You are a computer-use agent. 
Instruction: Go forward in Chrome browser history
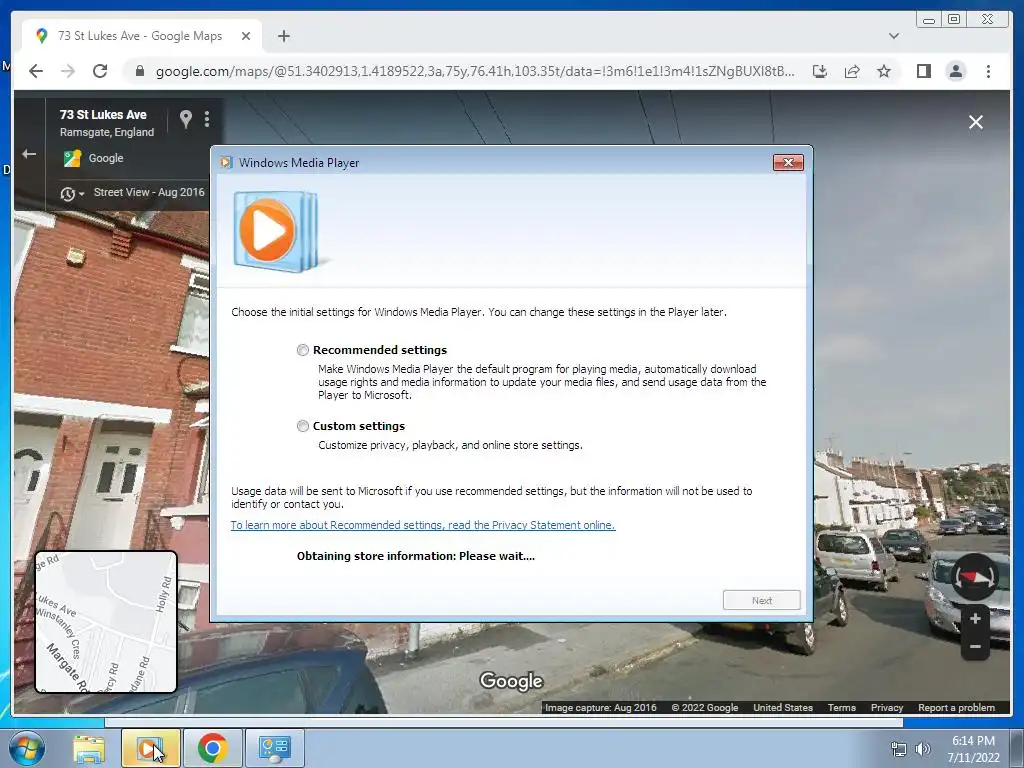pyautogui.click(x=68, y=71)
